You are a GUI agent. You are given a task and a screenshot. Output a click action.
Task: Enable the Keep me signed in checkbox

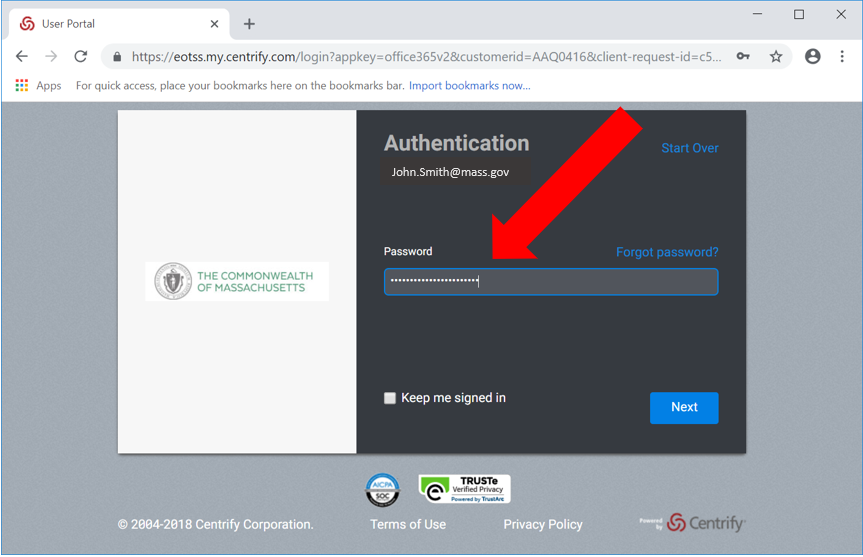[390, 398]
